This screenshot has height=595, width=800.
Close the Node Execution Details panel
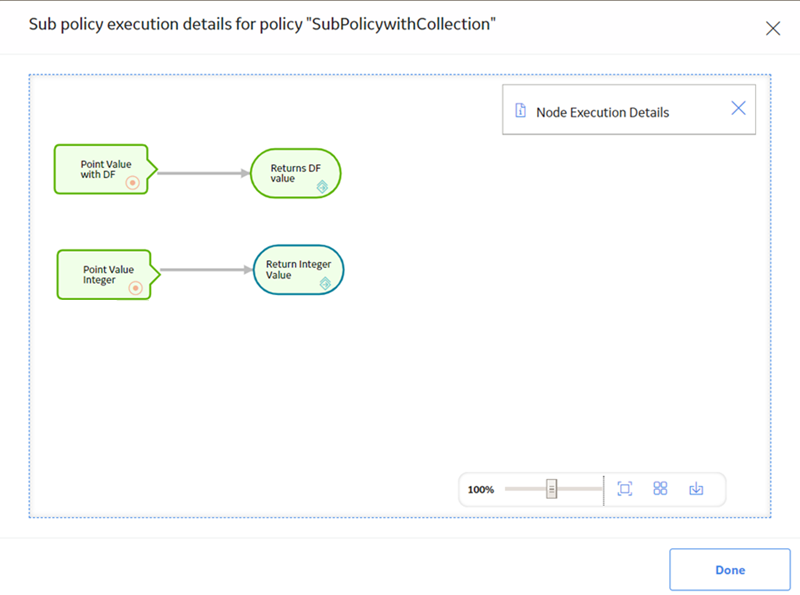(738, 108)
